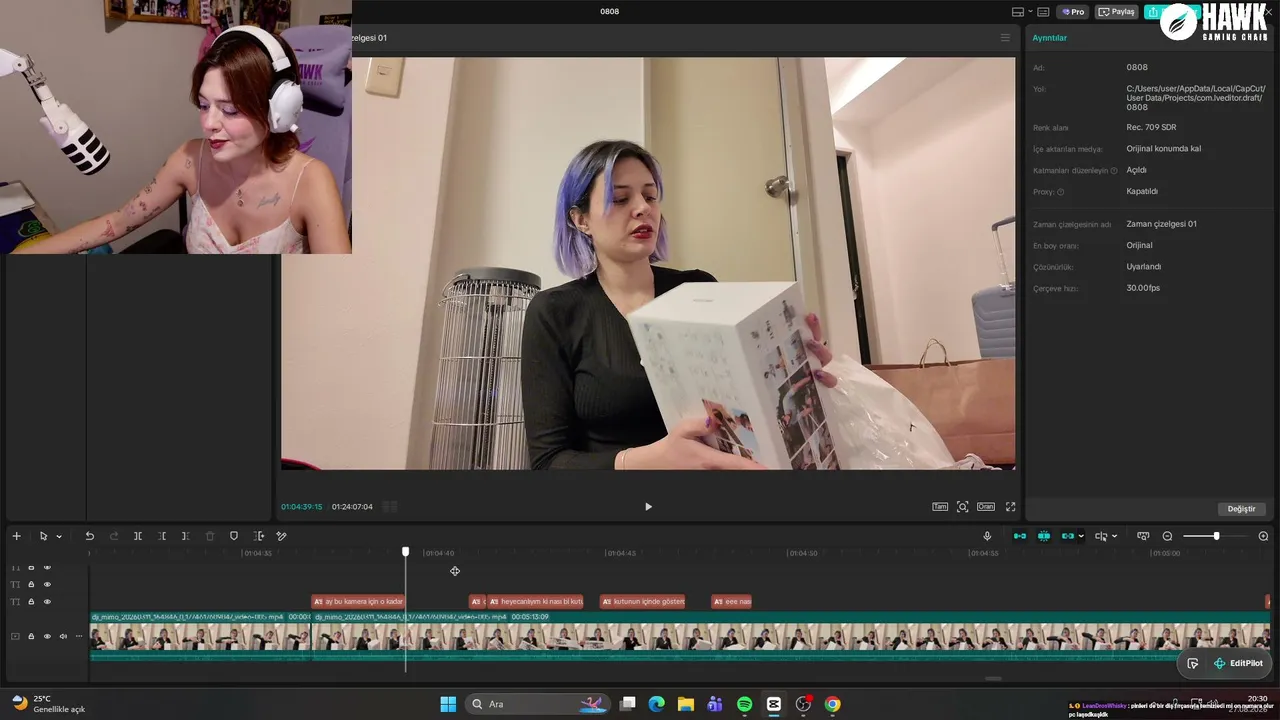Select the 'eee nas' caption clip
The height and width of the screenshot is (720, 1280).
pyautogui.click(x=731, y=602)
